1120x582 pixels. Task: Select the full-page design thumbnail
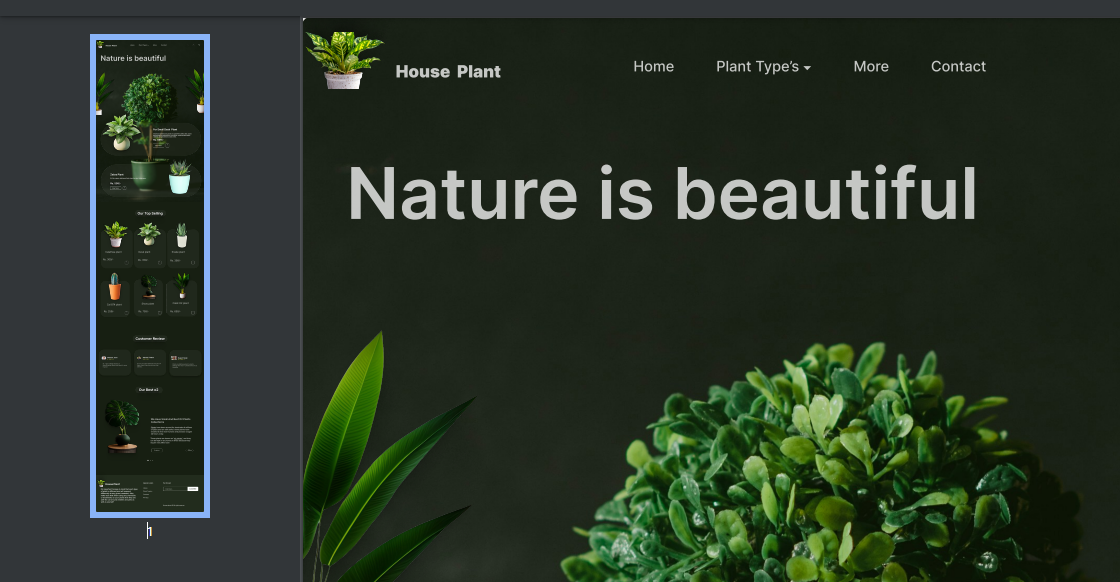coord(150,276)
